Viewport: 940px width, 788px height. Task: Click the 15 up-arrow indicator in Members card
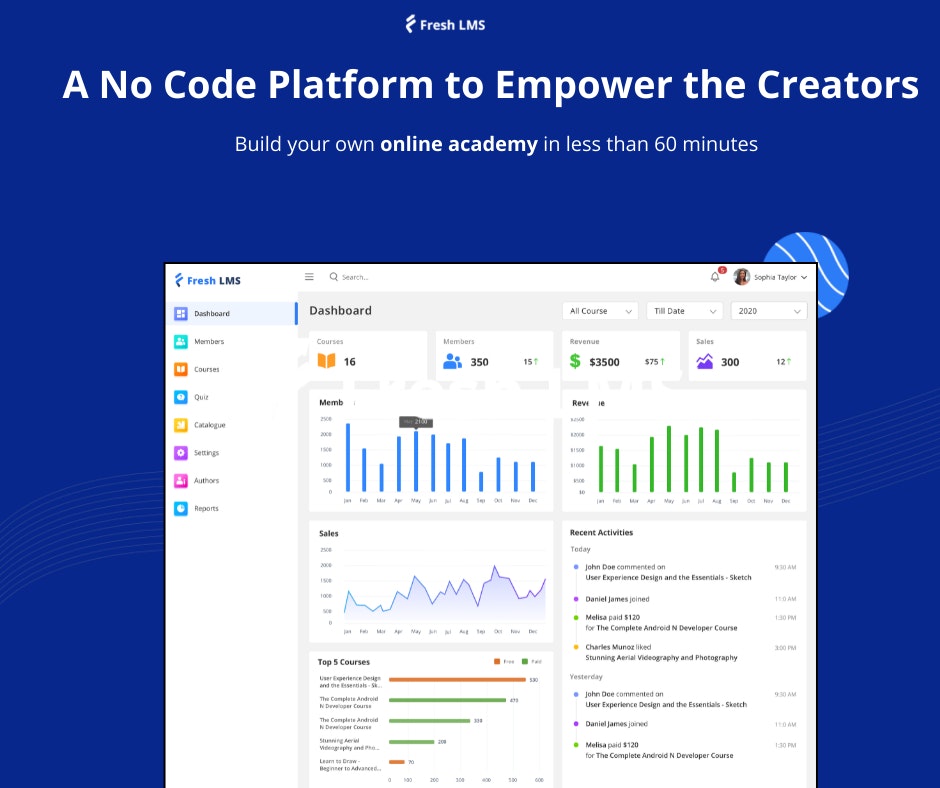coord(531,362)
